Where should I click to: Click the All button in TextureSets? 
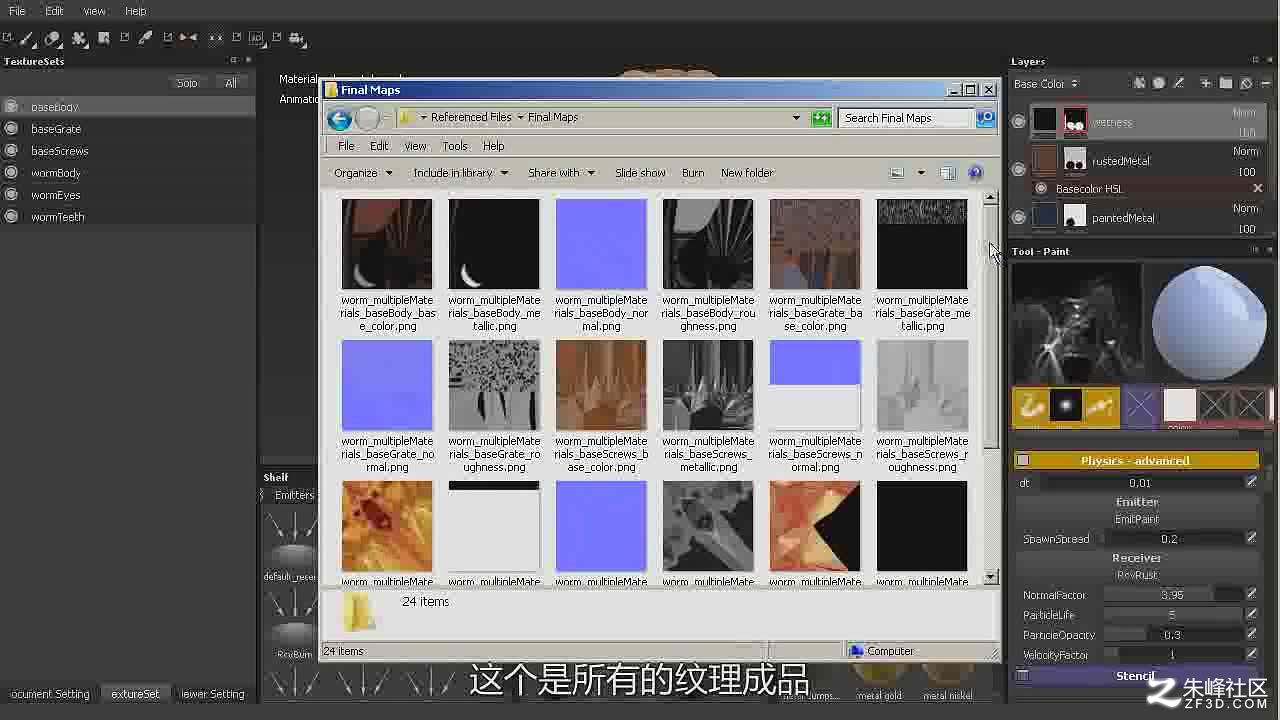[231, 83]
